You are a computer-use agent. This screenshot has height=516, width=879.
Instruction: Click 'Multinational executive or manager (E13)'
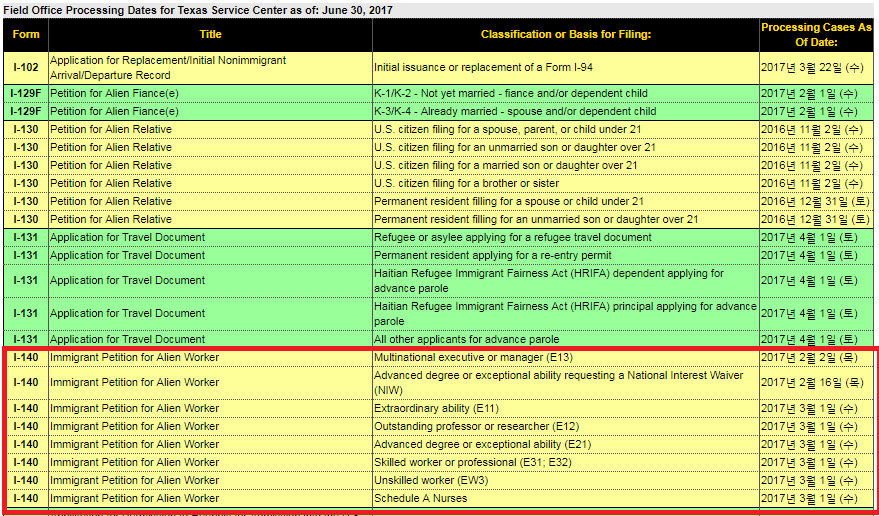pyautogui.click(x=473, y=357)
